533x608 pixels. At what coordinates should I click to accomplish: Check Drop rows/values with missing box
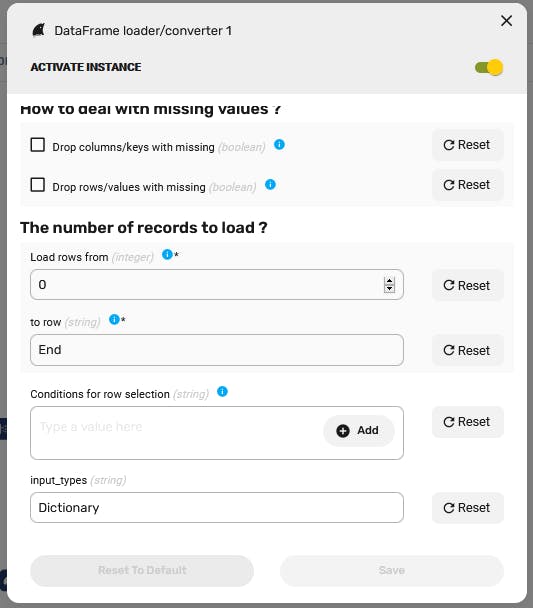[x=38, y=185]
